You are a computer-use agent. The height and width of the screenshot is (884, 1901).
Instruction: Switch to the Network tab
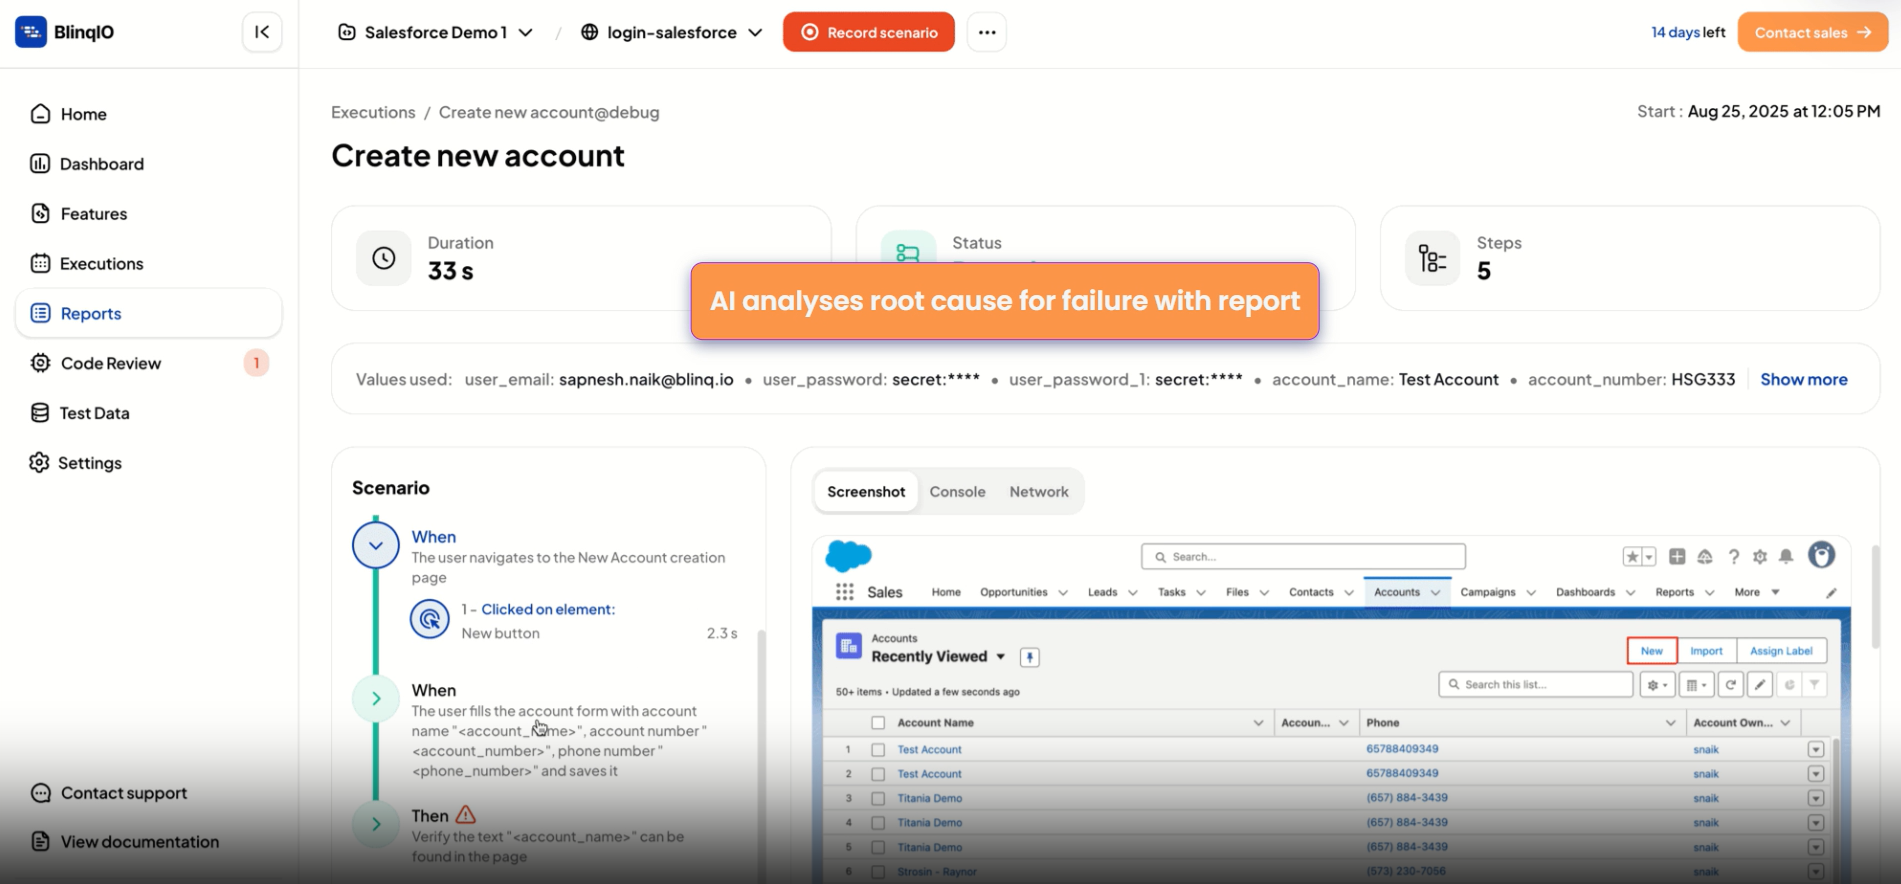(x=1039, y=492)
